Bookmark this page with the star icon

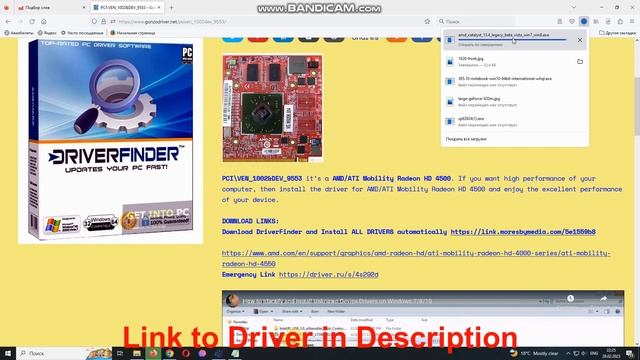[427, 21]
